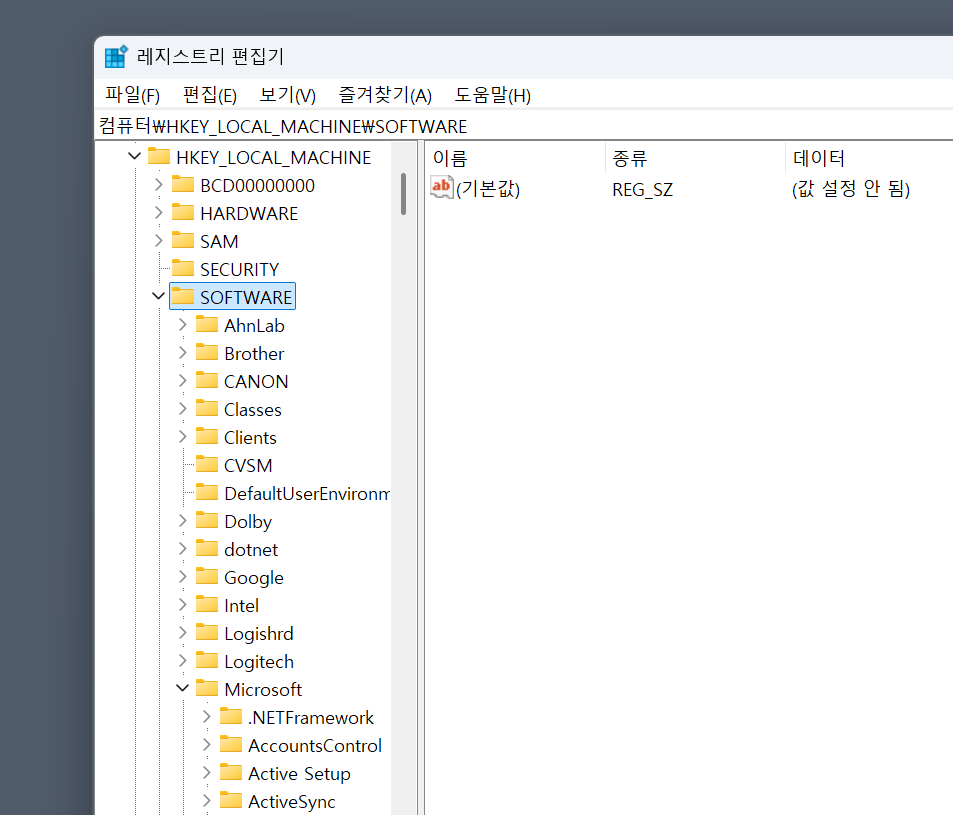Image resolution: width=953 pixels, height=815 pixels.
Task: Click the (값 설정 안 됨) data cell
Action: [x=851, y=189]
